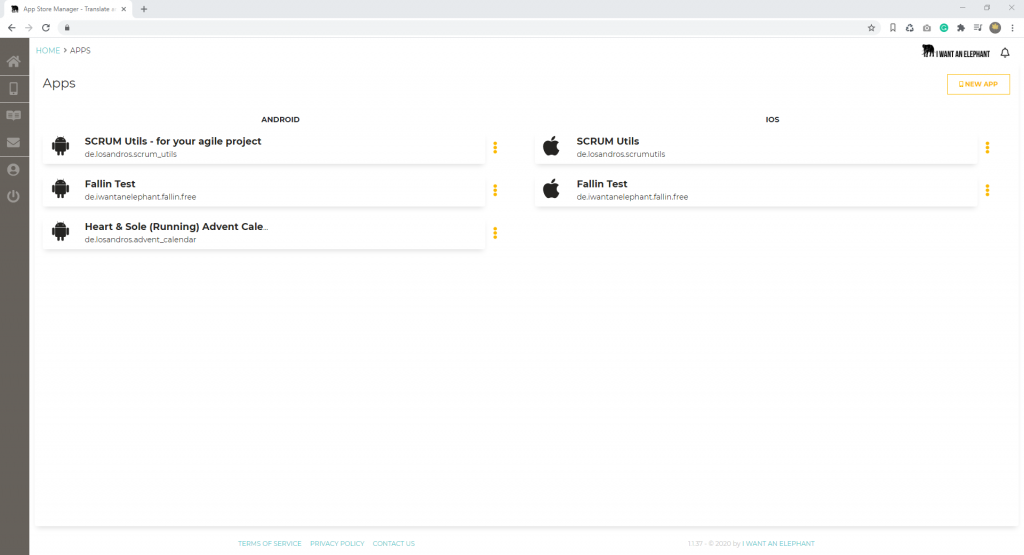The width and height of the screenshot is (1024, 555).
Task: Expand options for Heart & Sole app
Action: click(x=495, y=233)
